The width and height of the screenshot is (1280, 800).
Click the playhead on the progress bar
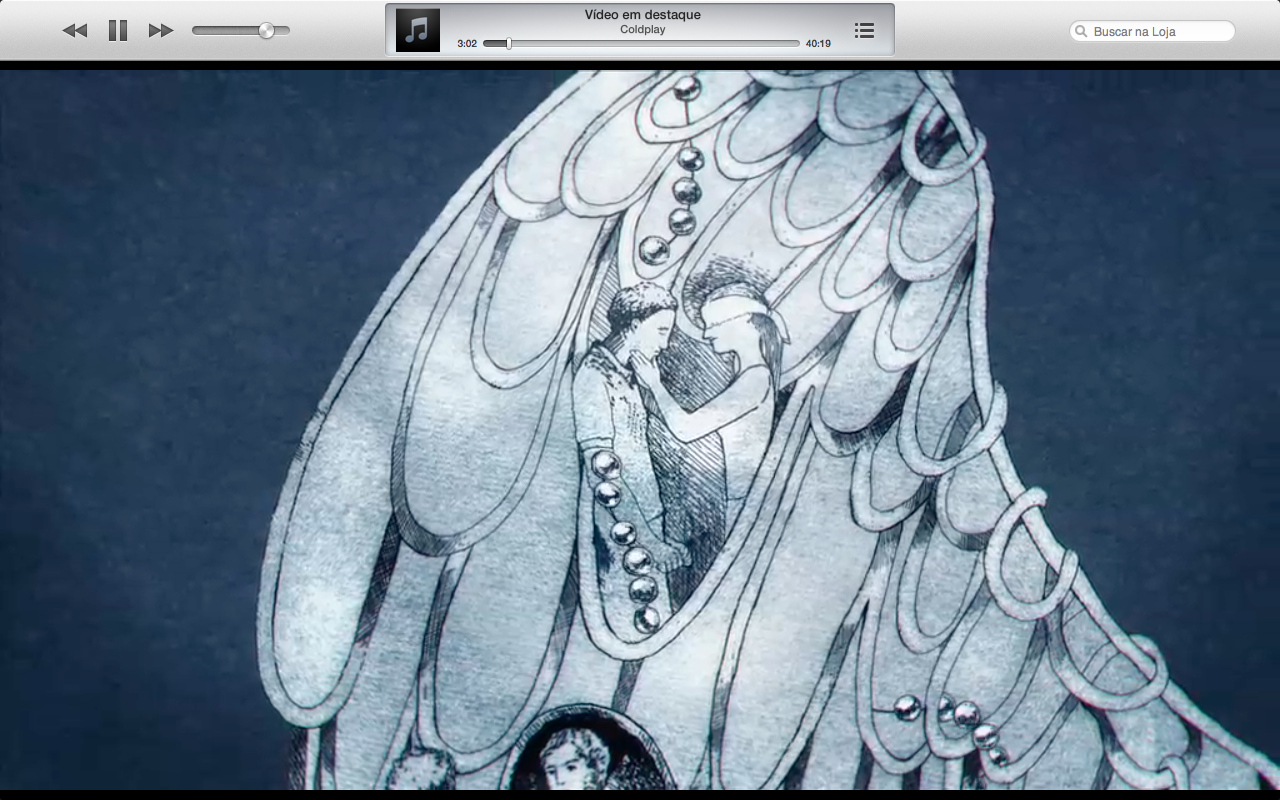click(x=508, y=43)
